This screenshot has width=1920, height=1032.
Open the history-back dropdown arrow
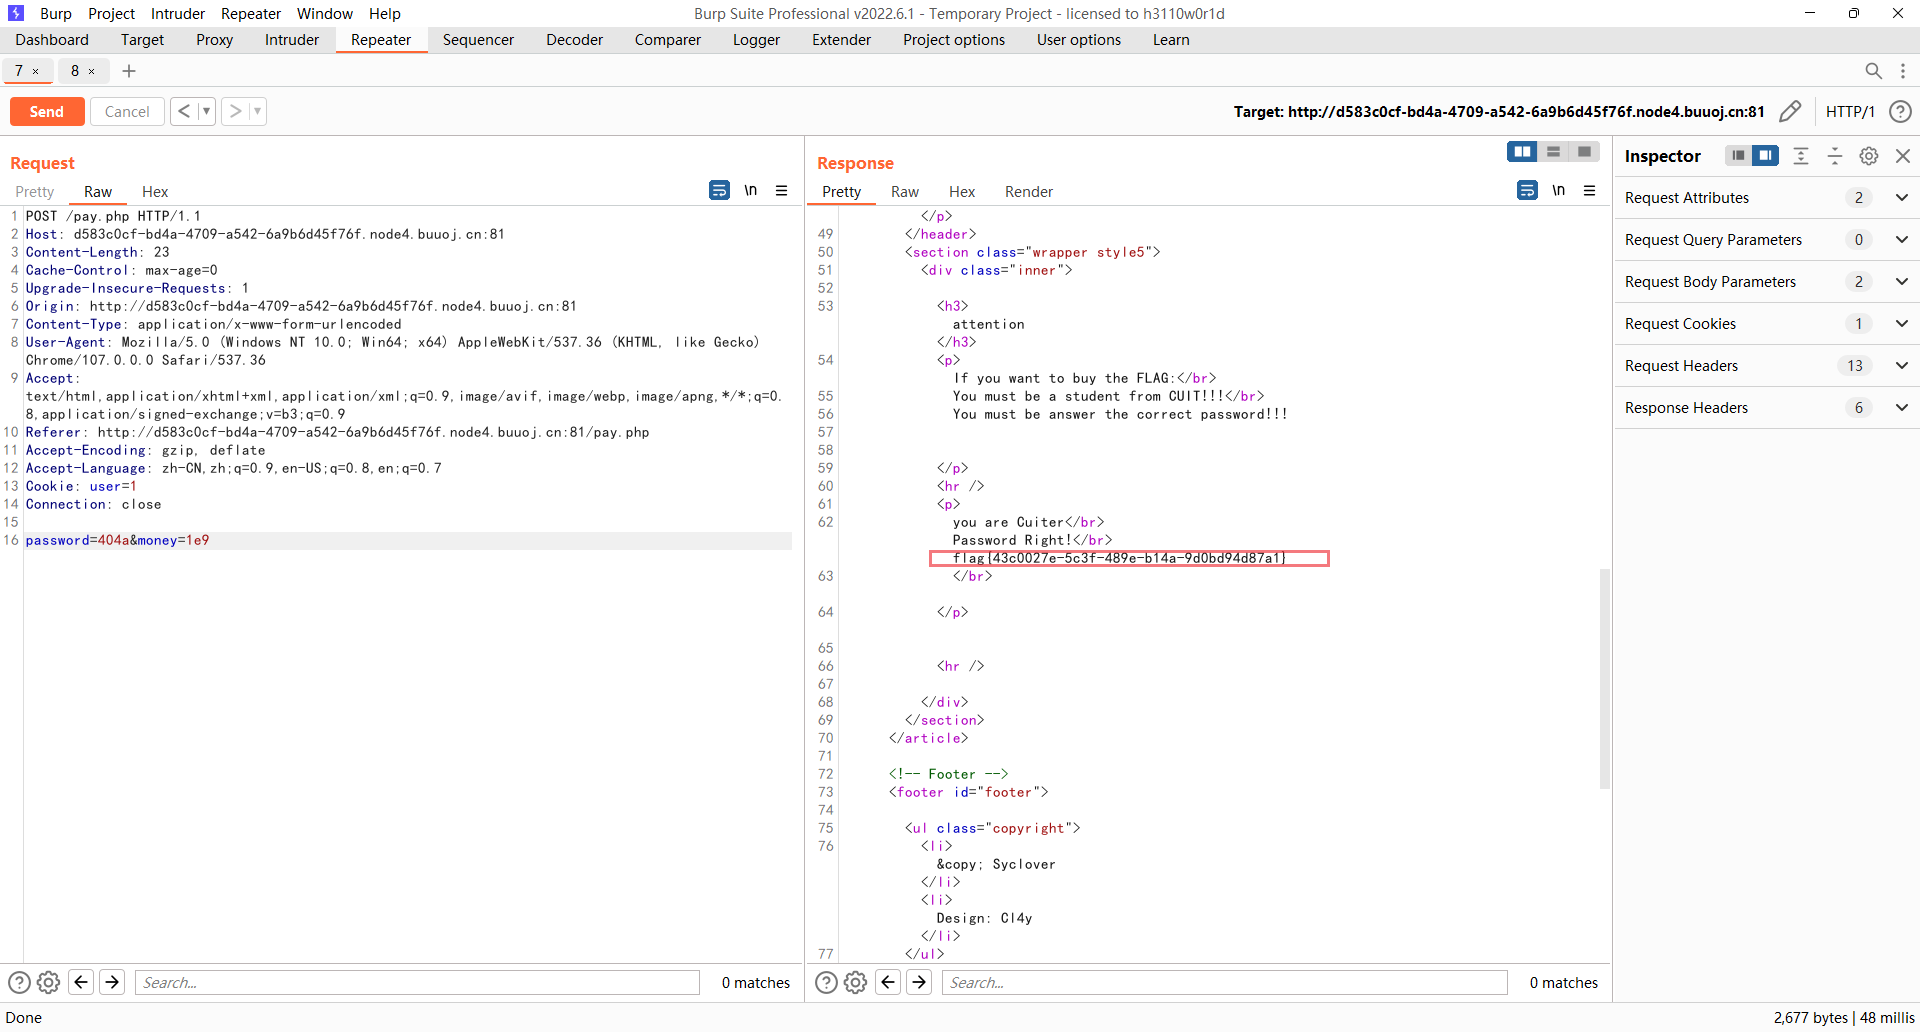207,111
